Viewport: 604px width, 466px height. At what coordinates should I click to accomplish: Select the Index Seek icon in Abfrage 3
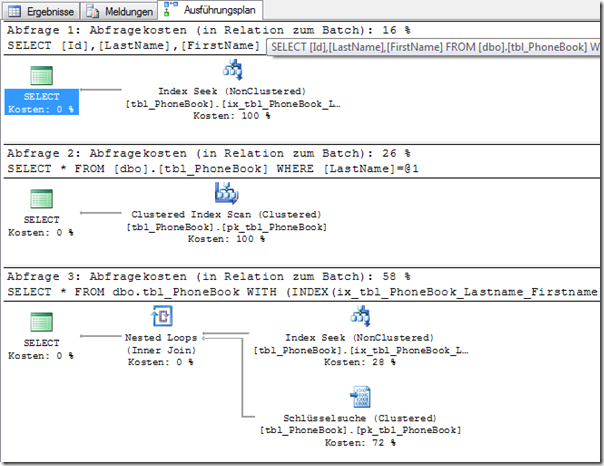click(x=361, y=316)
